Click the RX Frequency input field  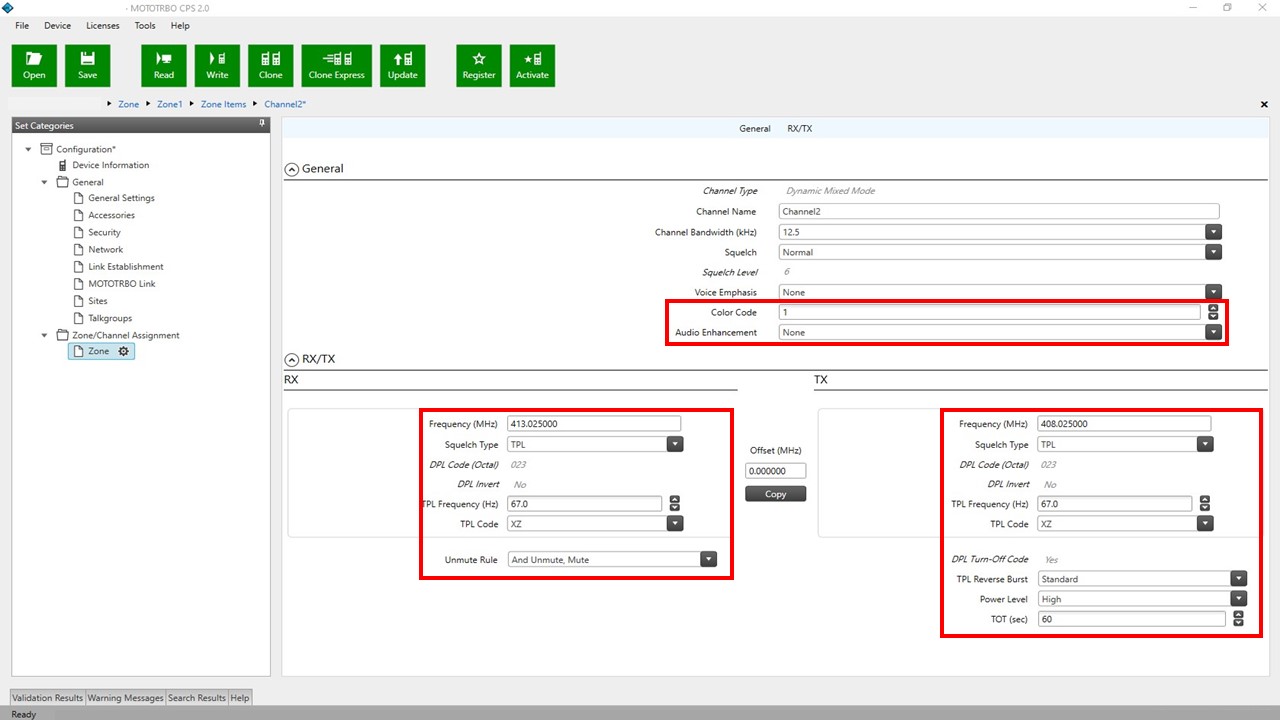pos(593,422)
